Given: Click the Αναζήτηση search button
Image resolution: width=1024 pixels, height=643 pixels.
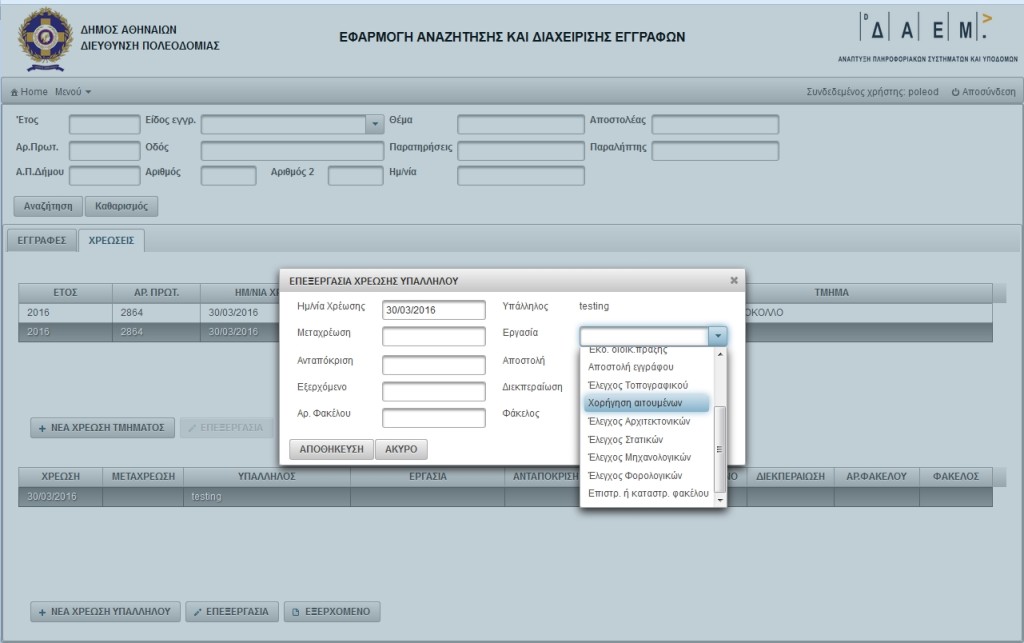Looking at the screenshot, I should coord(48,207).
